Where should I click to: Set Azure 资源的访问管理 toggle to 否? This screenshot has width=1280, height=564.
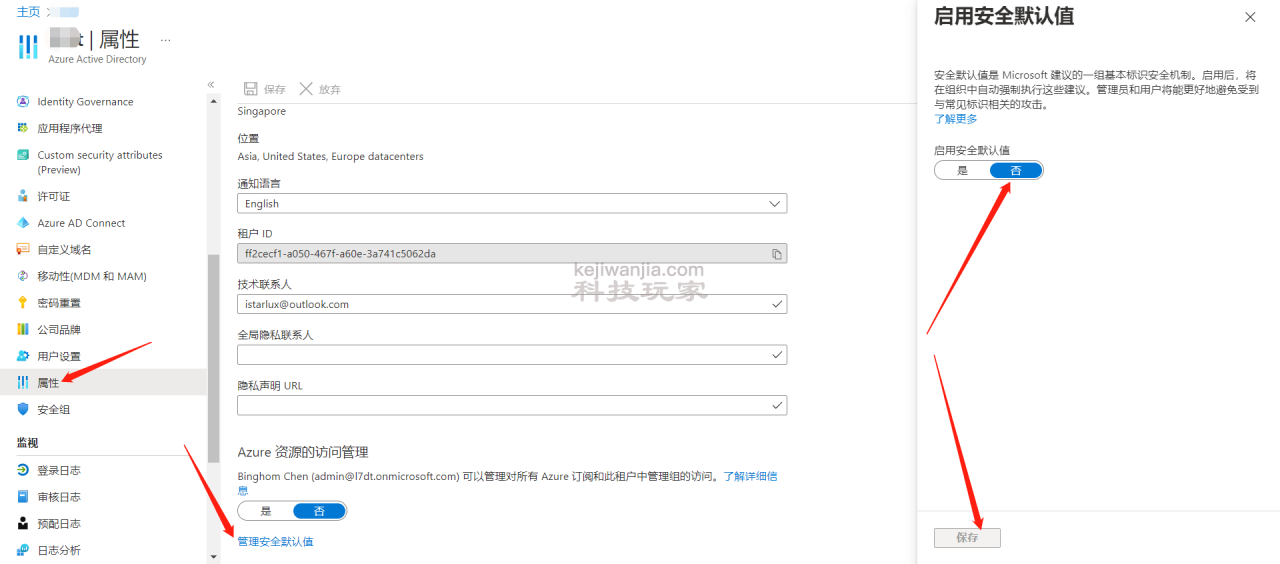tap(319, 511)
